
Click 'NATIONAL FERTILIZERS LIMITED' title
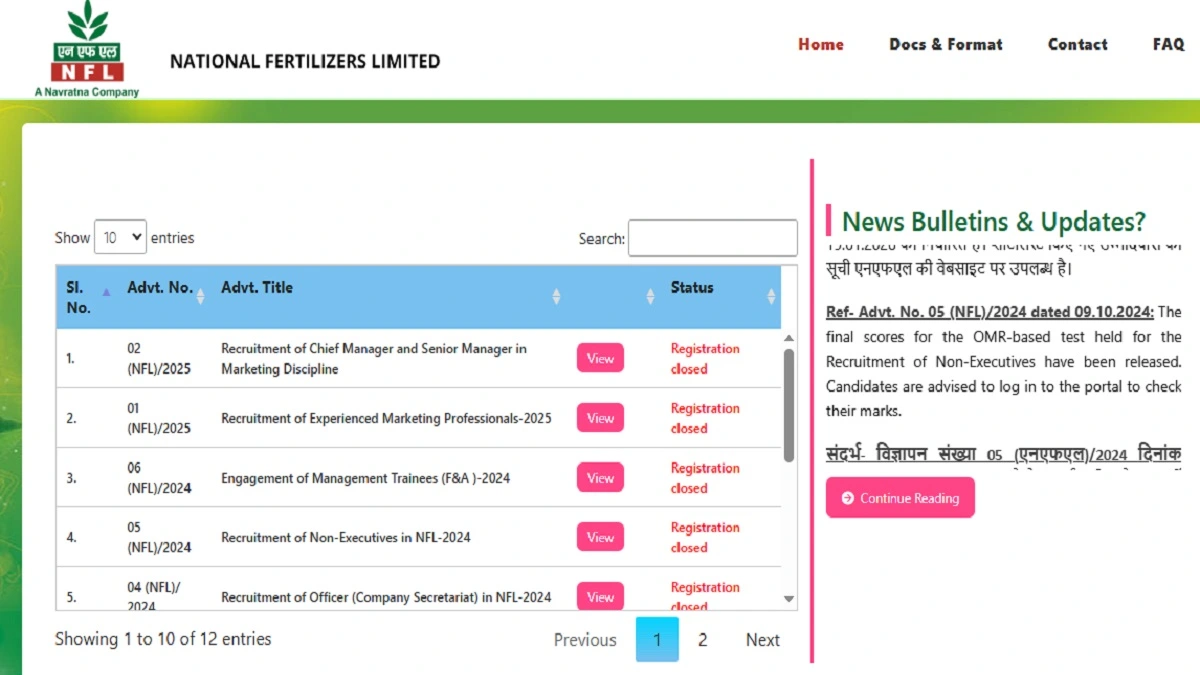click(305, 61)
